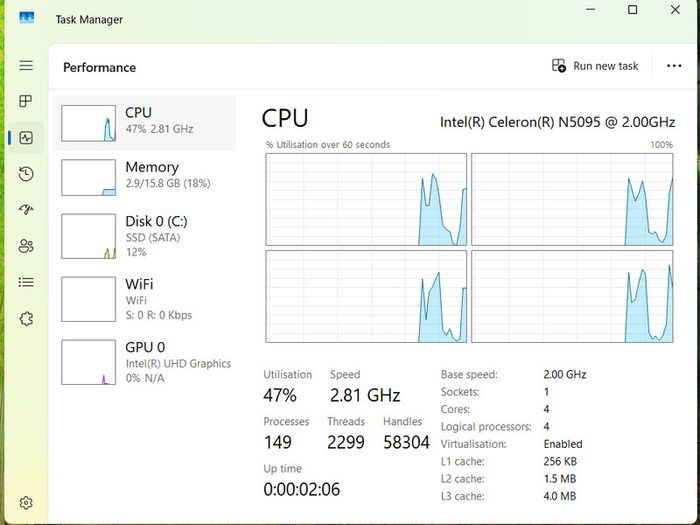700x525 pixels.
Task: Click the L2 cache 1.5 MB value
Action: click(560, 479)
